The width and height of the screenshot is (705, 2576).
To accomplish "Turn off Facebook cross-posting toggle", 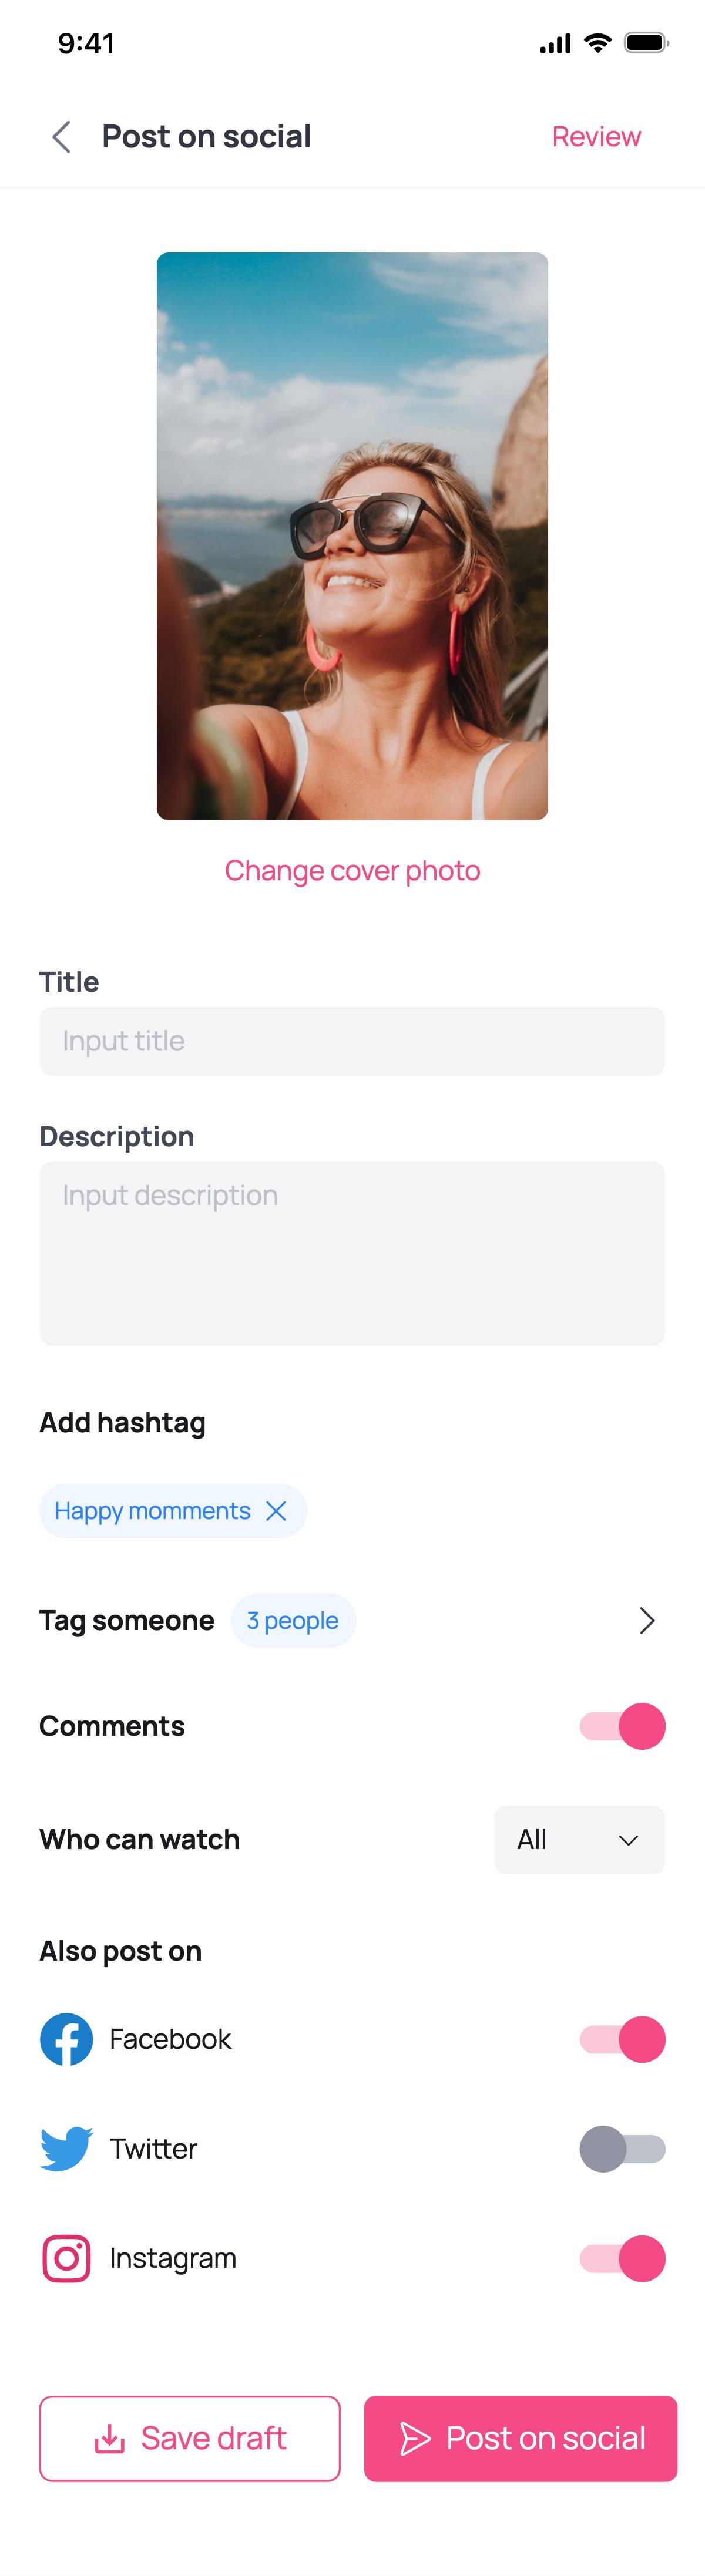I will pos(622,2038).
